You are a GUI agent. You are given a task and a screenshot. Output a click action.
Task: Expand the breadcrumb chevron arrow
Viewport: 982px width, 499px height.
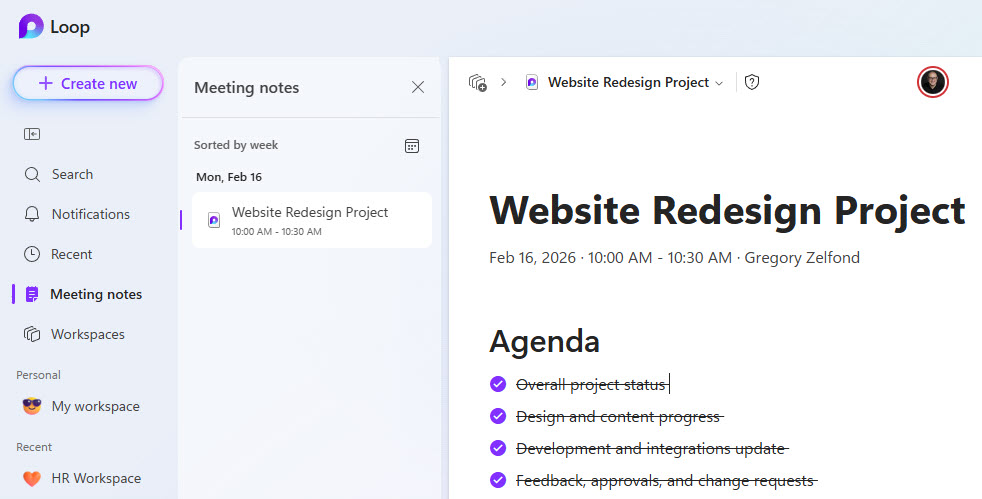pos(504,82)
